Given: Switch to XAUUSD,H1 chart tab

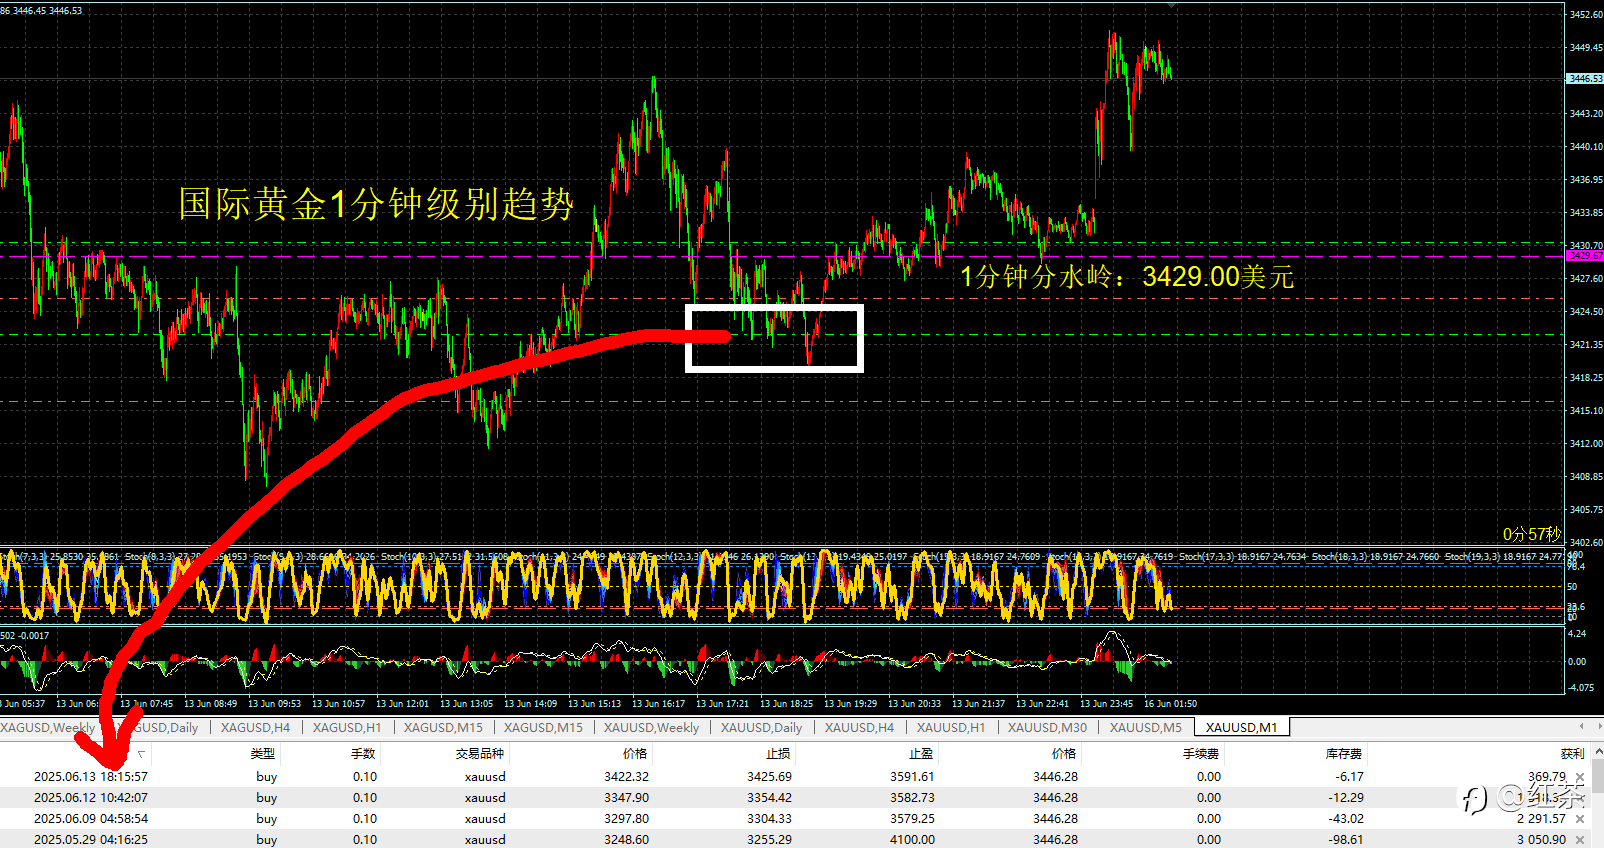Looking at the screenshot, I should tap(951, 728).
